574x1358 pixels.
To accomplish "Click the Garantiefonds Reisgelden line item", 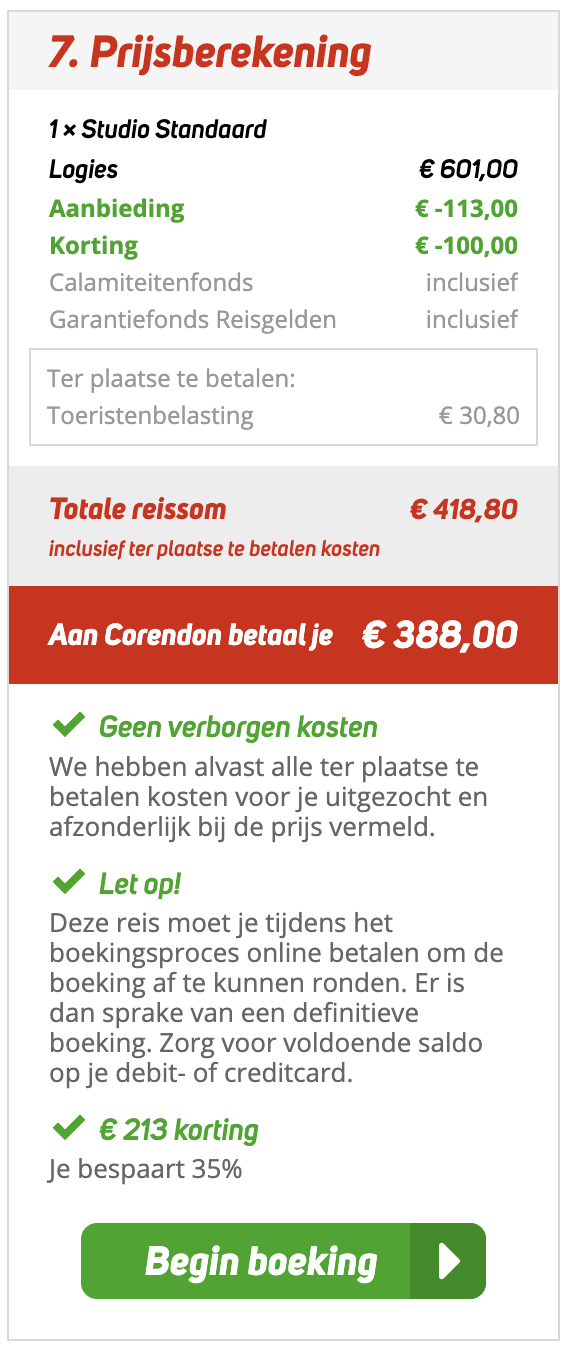I will pyautogui.click(x=284, y=320).
